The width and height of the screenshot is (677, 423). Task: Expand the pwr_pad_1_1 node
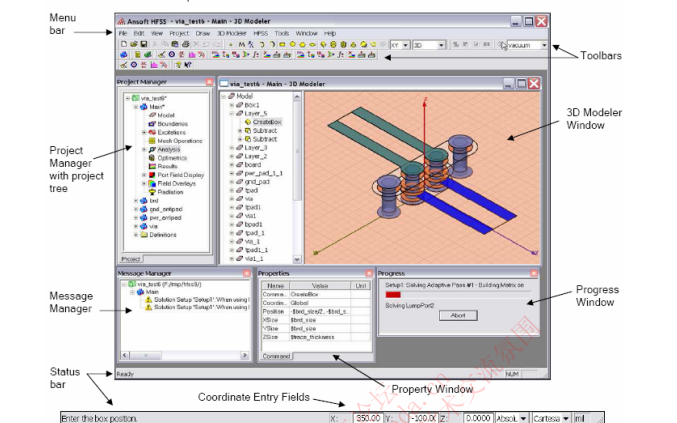point(231,173)
